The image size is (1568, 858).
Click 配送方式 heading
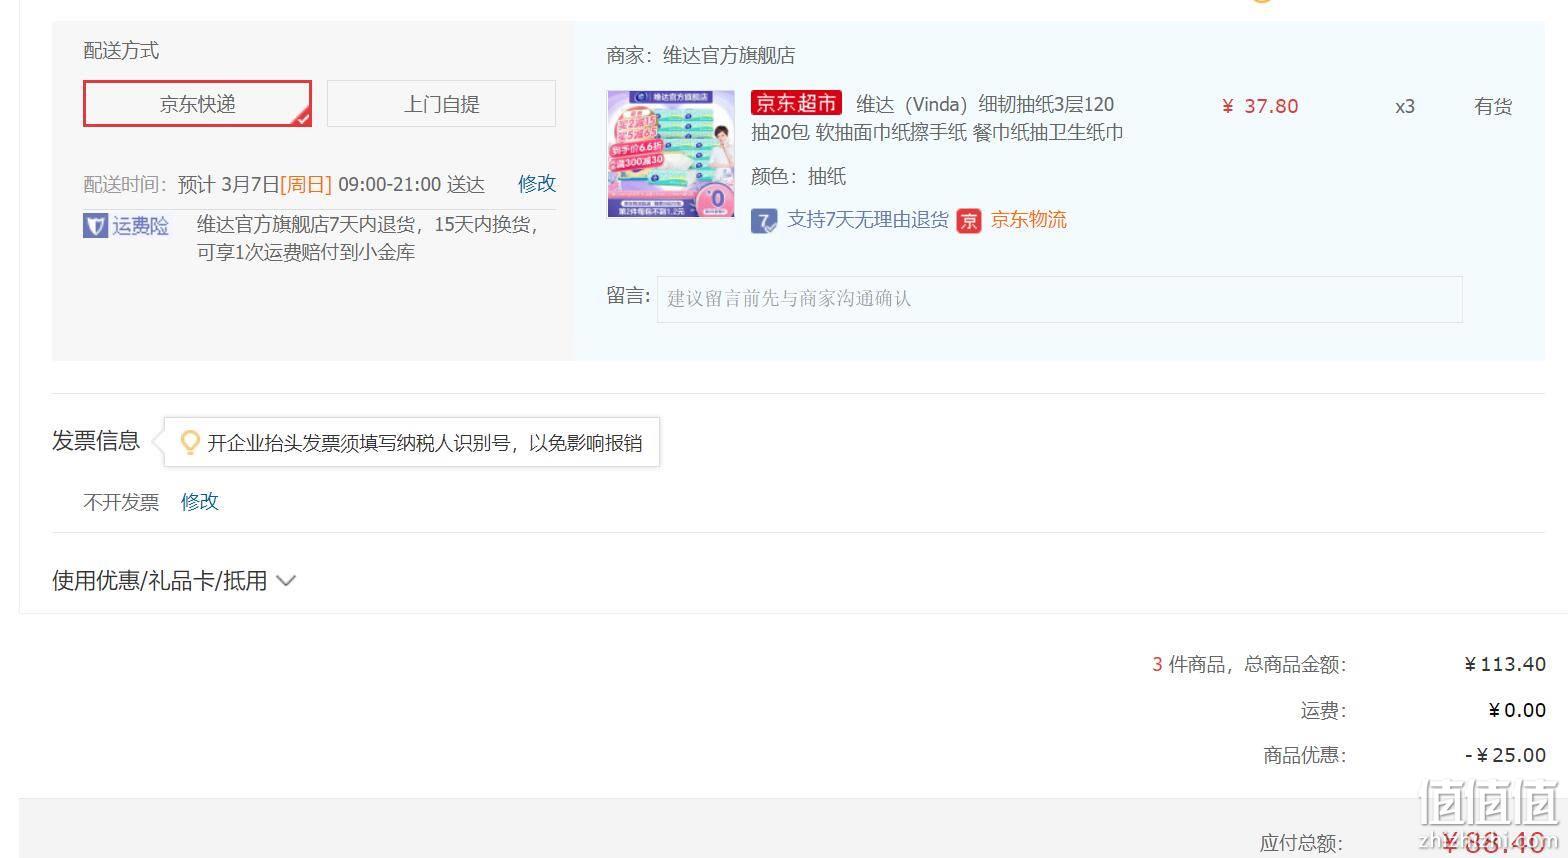(x=121, y=51)
